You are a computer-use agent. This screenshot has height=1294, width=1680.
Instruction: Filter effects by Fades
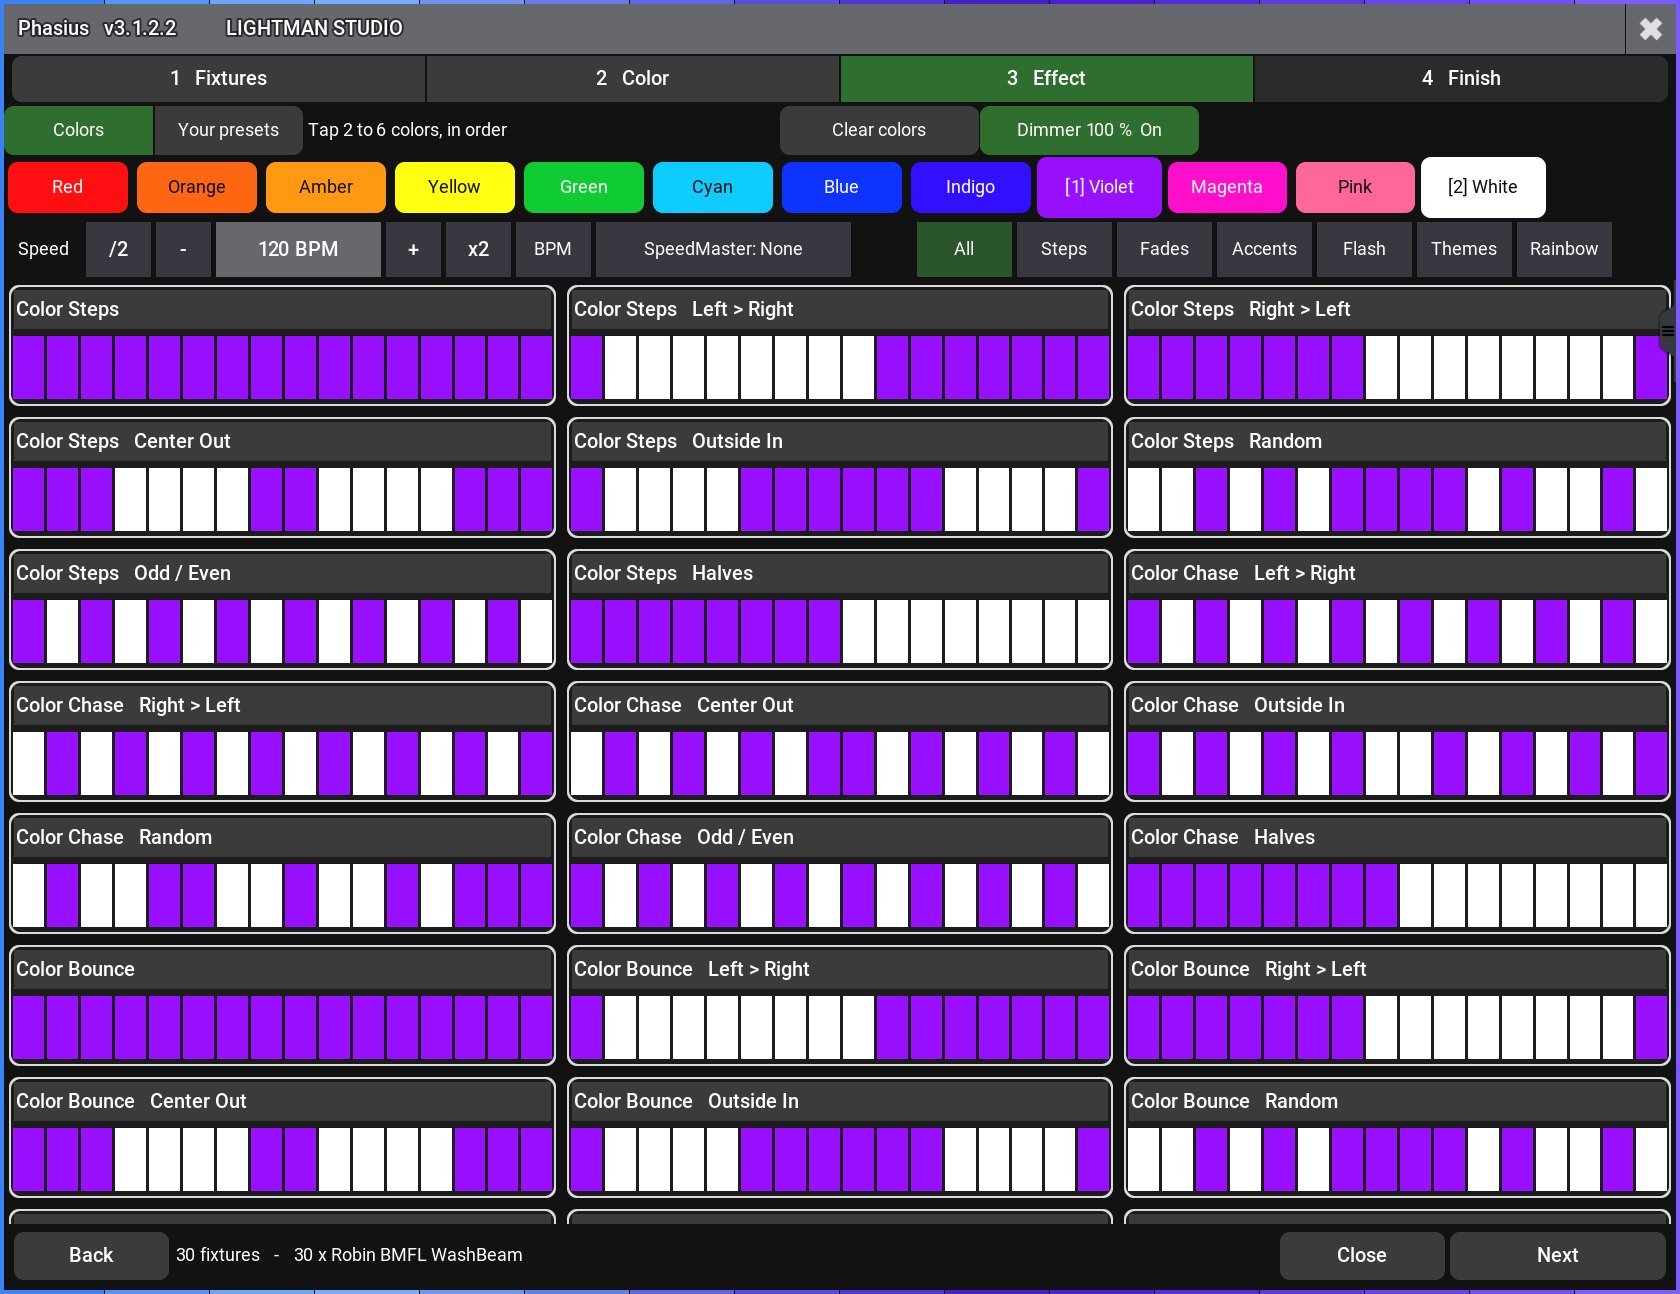pyautogui.click(x=1164, y=249)
